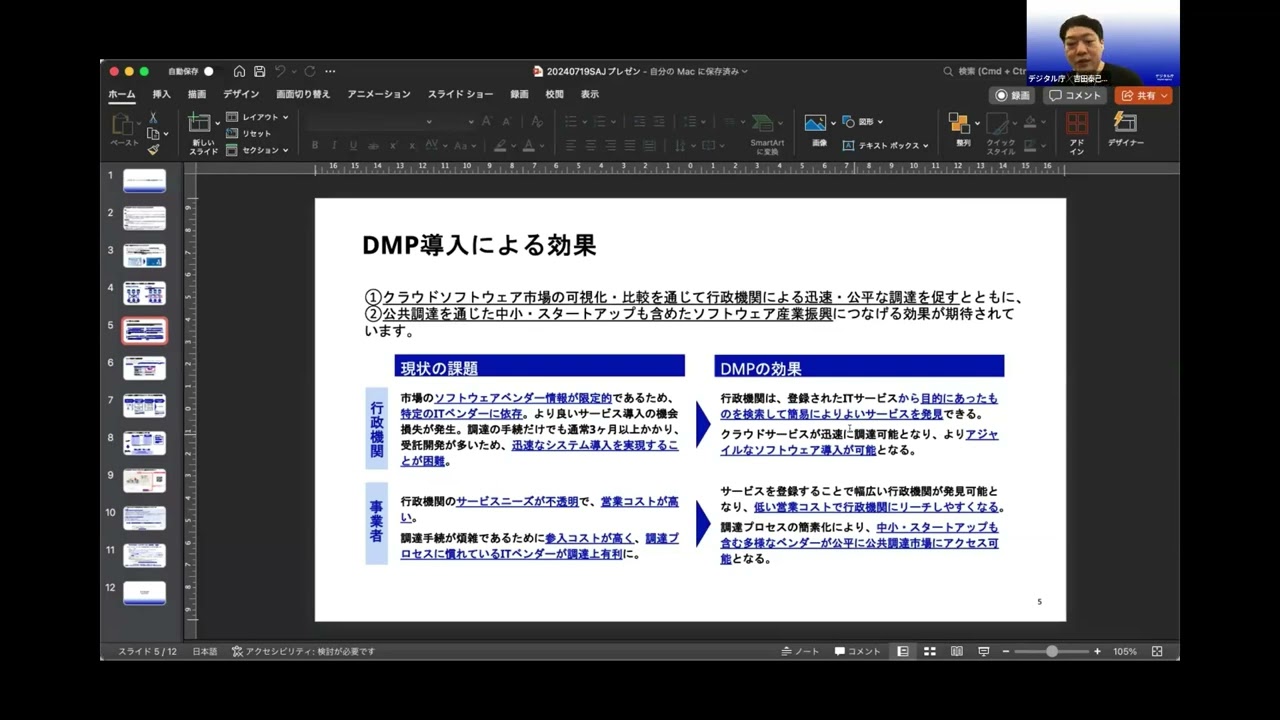
Task: Open the 挿入 tab
Action: (x=161, y=94)
